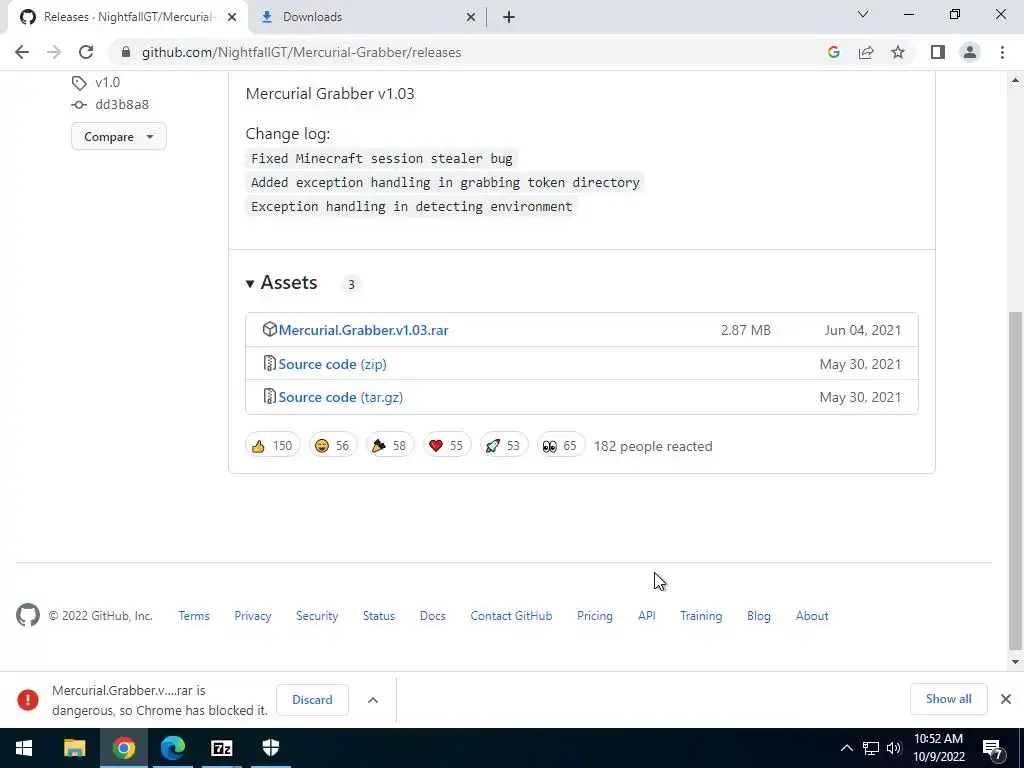
Task: Open File Explorer from the taskbar
Action: pyautogui.click(x=74, y=748)
